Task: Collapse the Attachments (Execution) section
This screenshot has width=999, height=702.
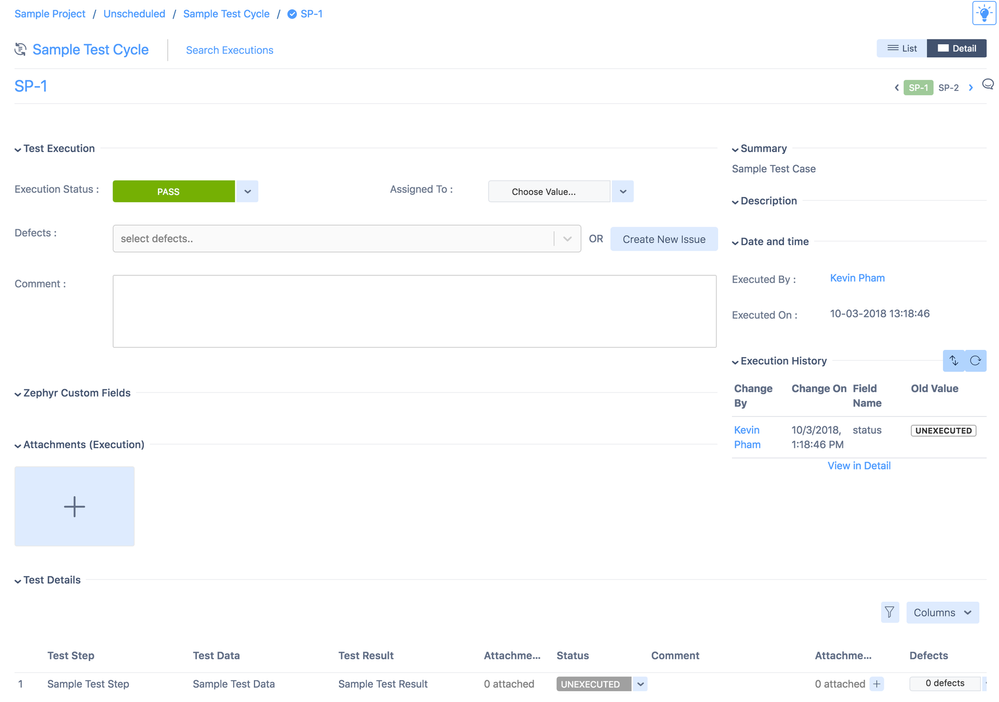Action: [x=18, y=446]
